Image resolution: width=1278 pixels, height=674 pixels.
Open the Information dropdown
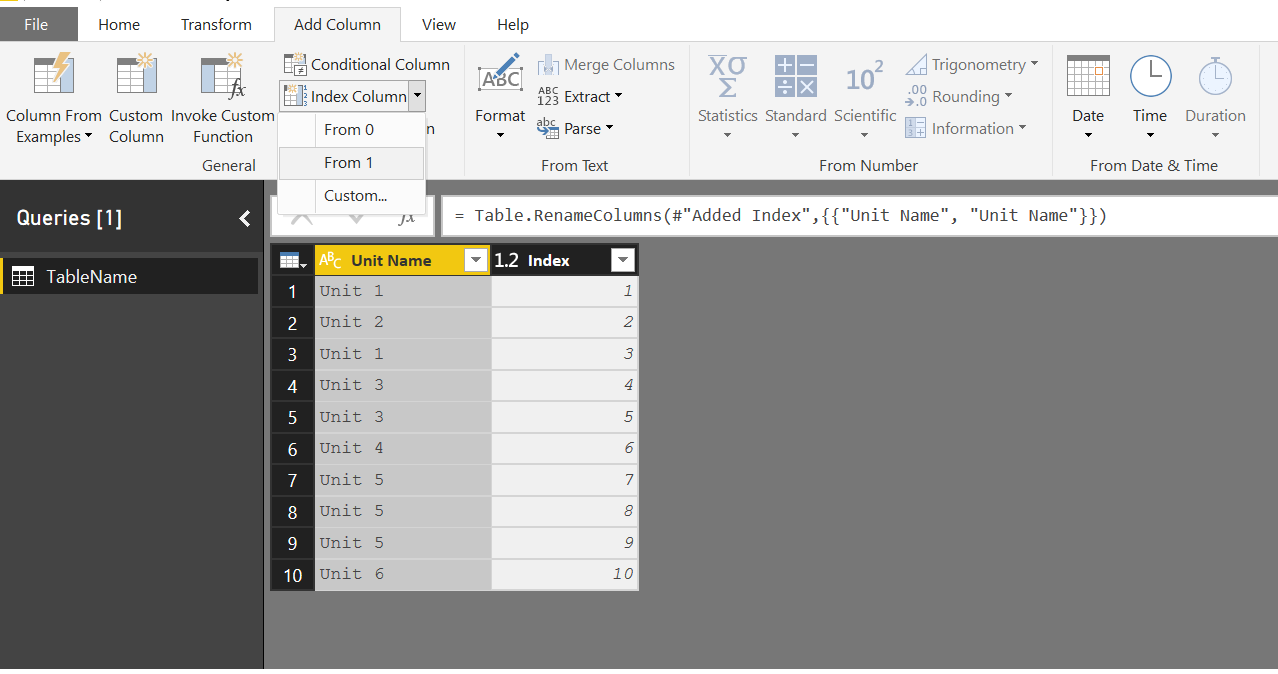[966, 128]
